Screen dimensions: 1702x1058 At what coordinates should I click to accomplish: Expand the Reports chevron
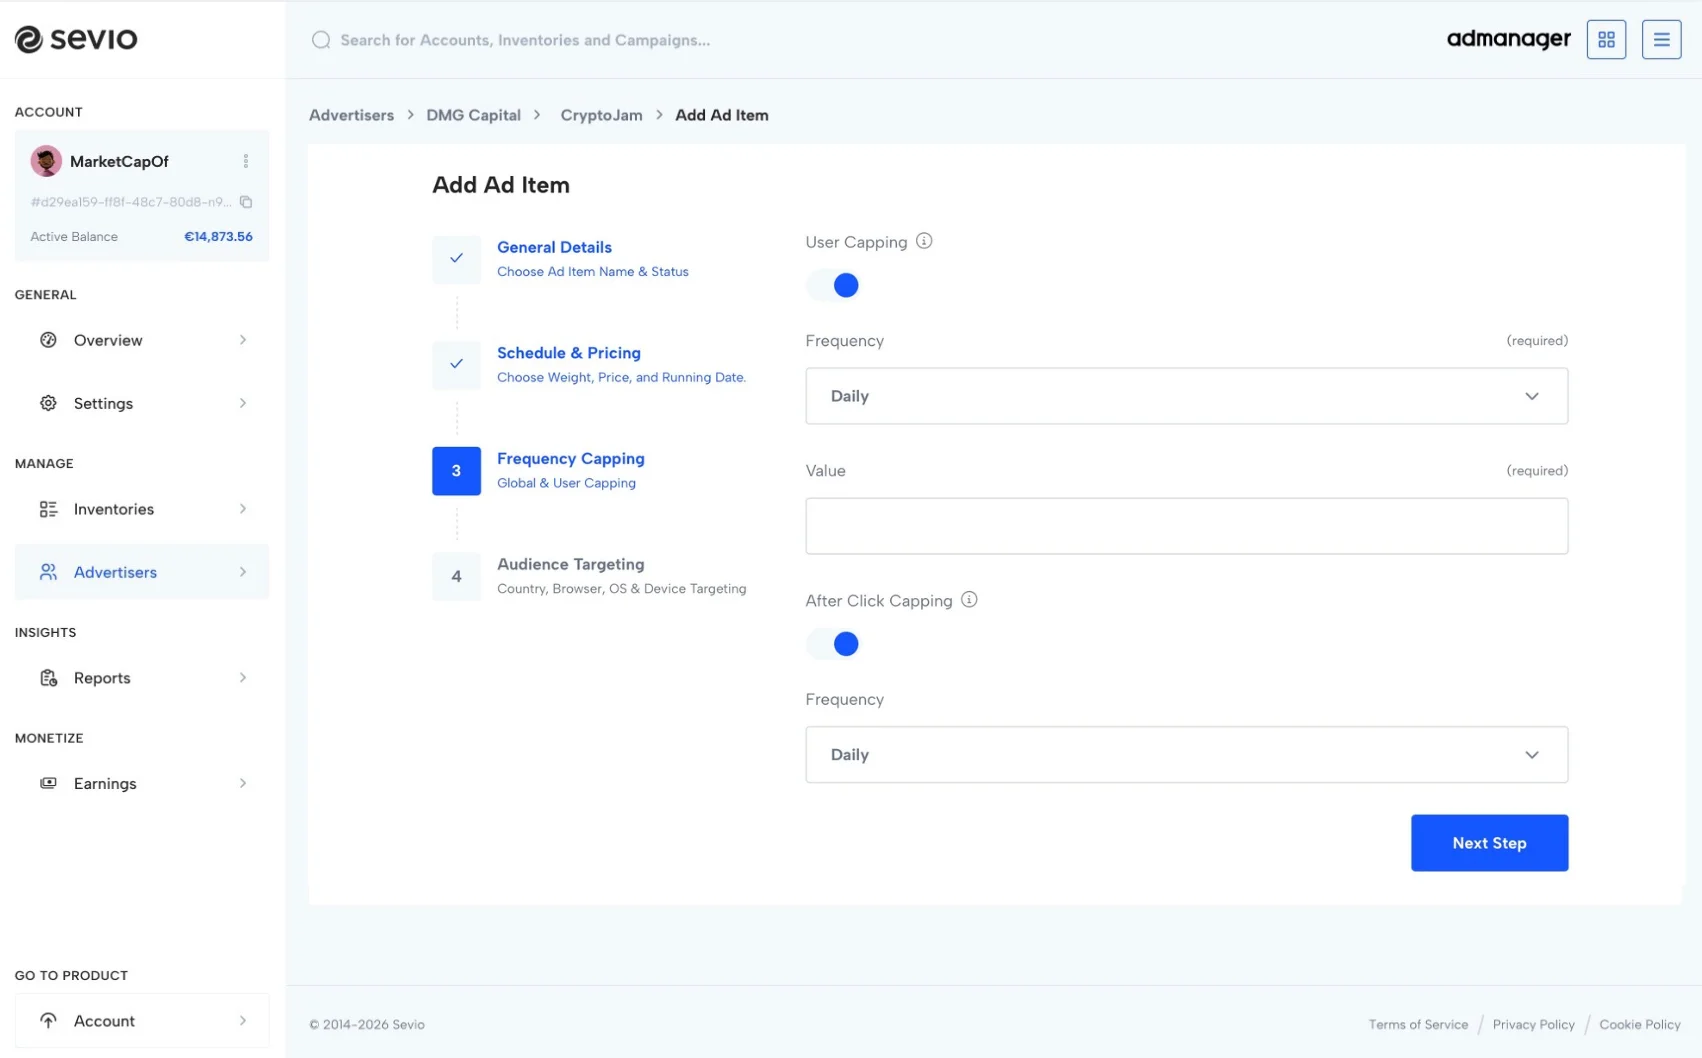pyautogui.click(x=243, y=678)
